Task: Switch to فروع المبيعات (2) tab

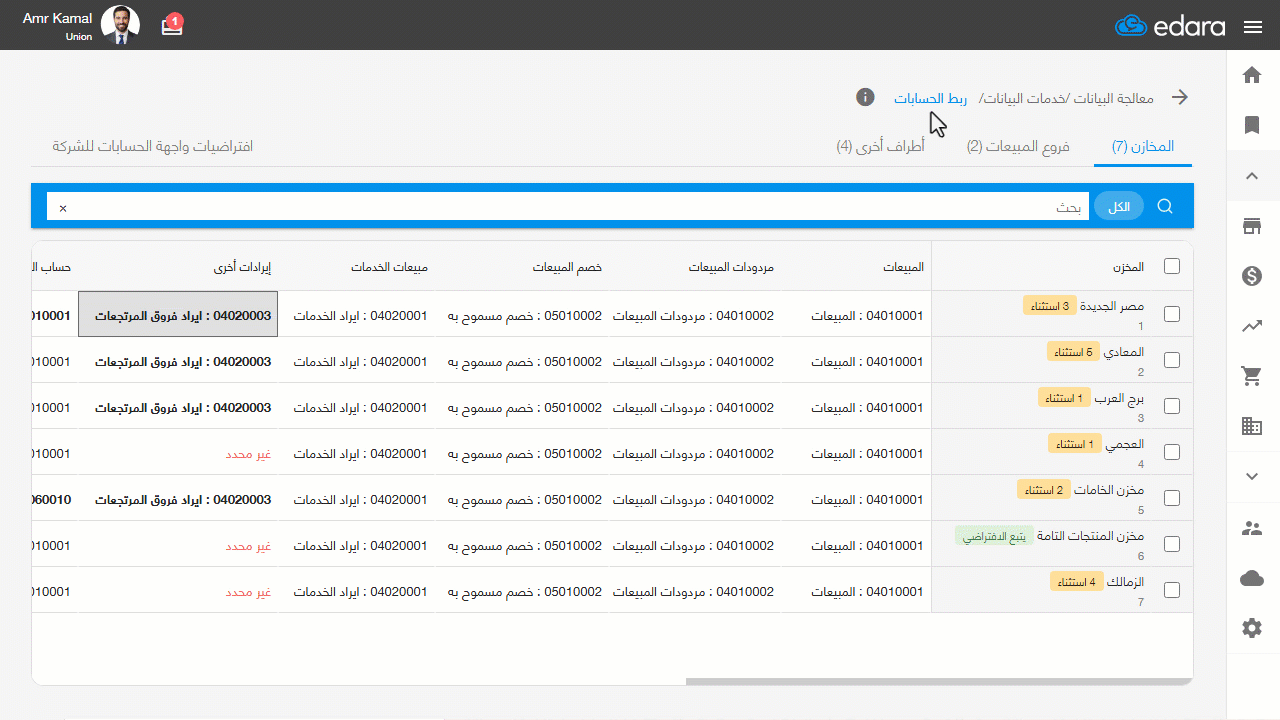Action: click(1018, 146)
